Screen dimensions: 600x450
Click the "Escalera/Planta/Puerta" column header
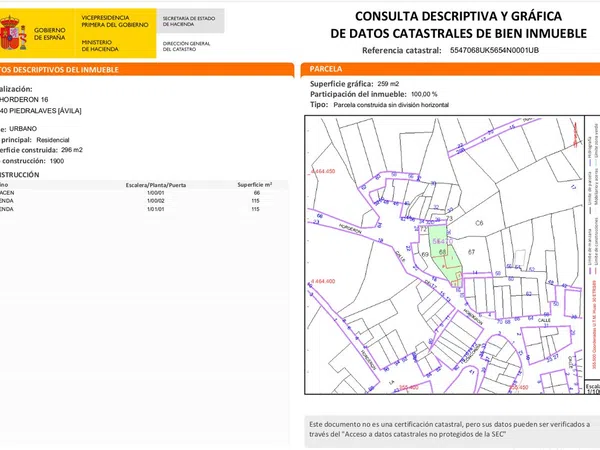pos(156,185)
